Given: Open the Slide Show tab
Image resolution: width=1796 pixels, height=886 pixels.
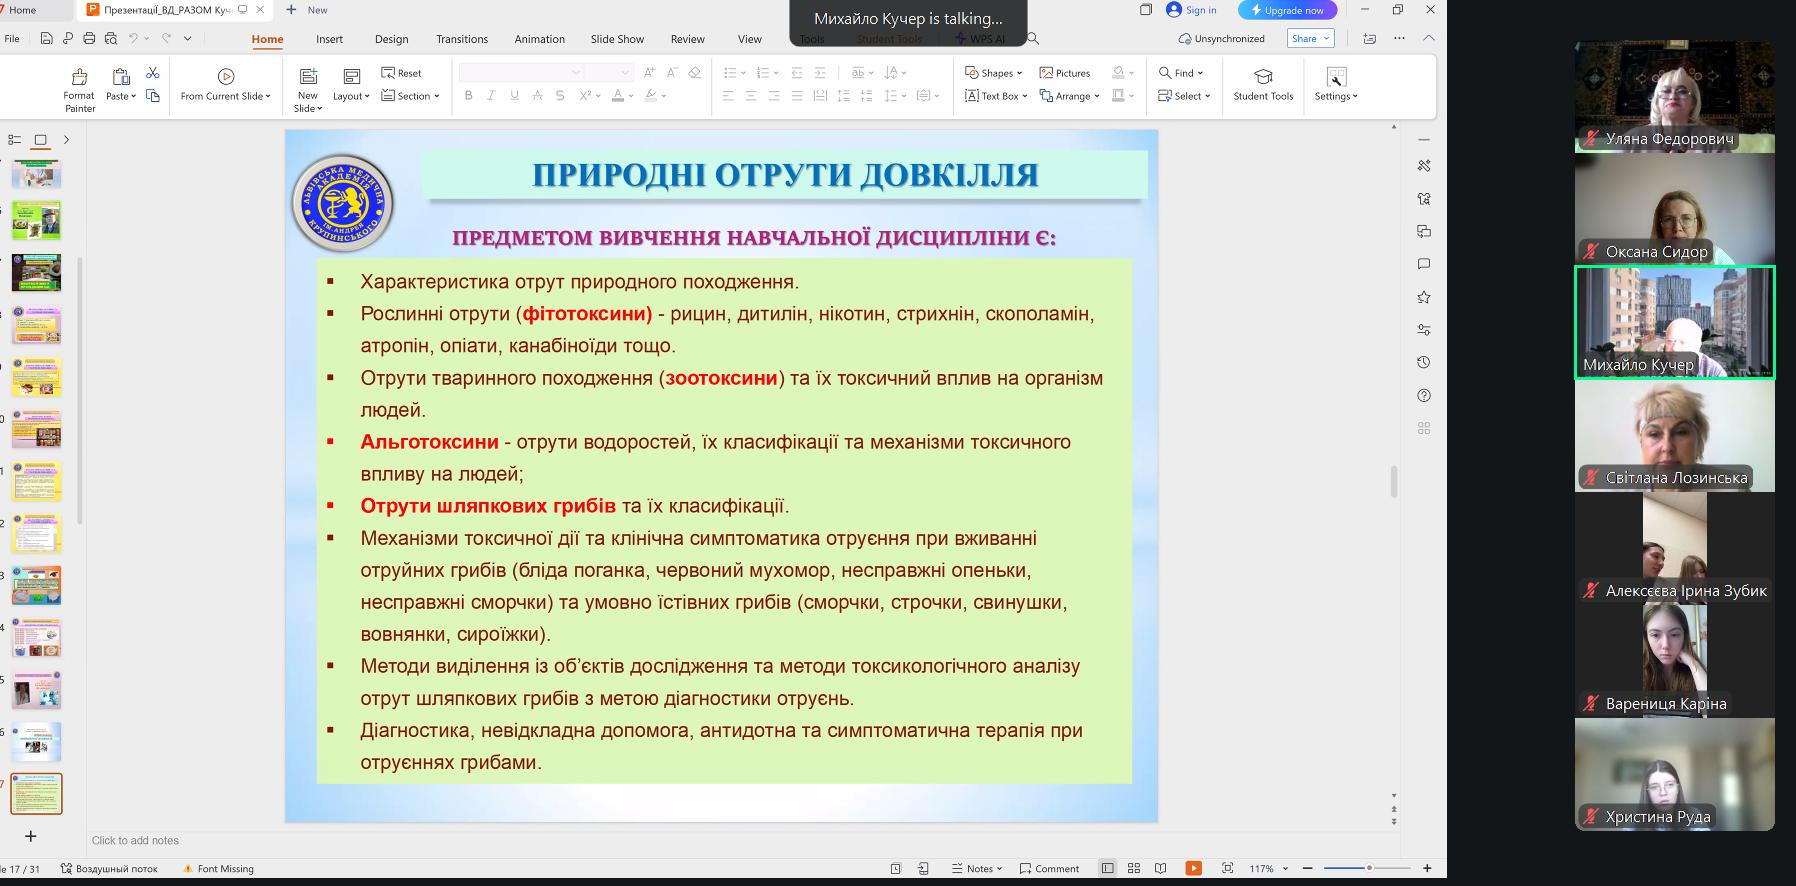Looking at the screenshot, I should (x=617, y=39).
